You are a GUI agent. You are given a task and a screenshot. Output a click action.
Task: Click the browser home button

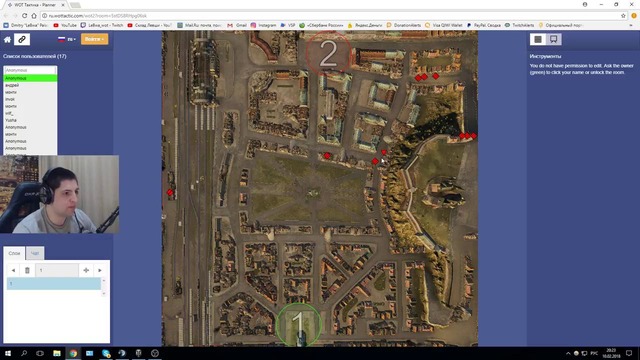click(x=34, y=16)
